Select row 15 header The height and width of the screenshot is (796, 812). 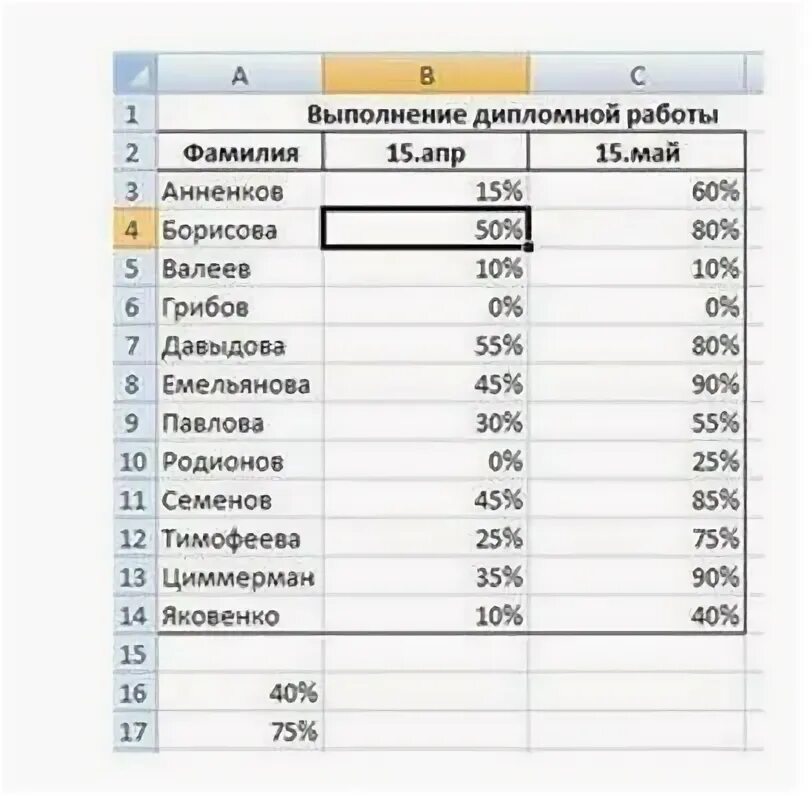pyautogui.click(x=135, y=654)
